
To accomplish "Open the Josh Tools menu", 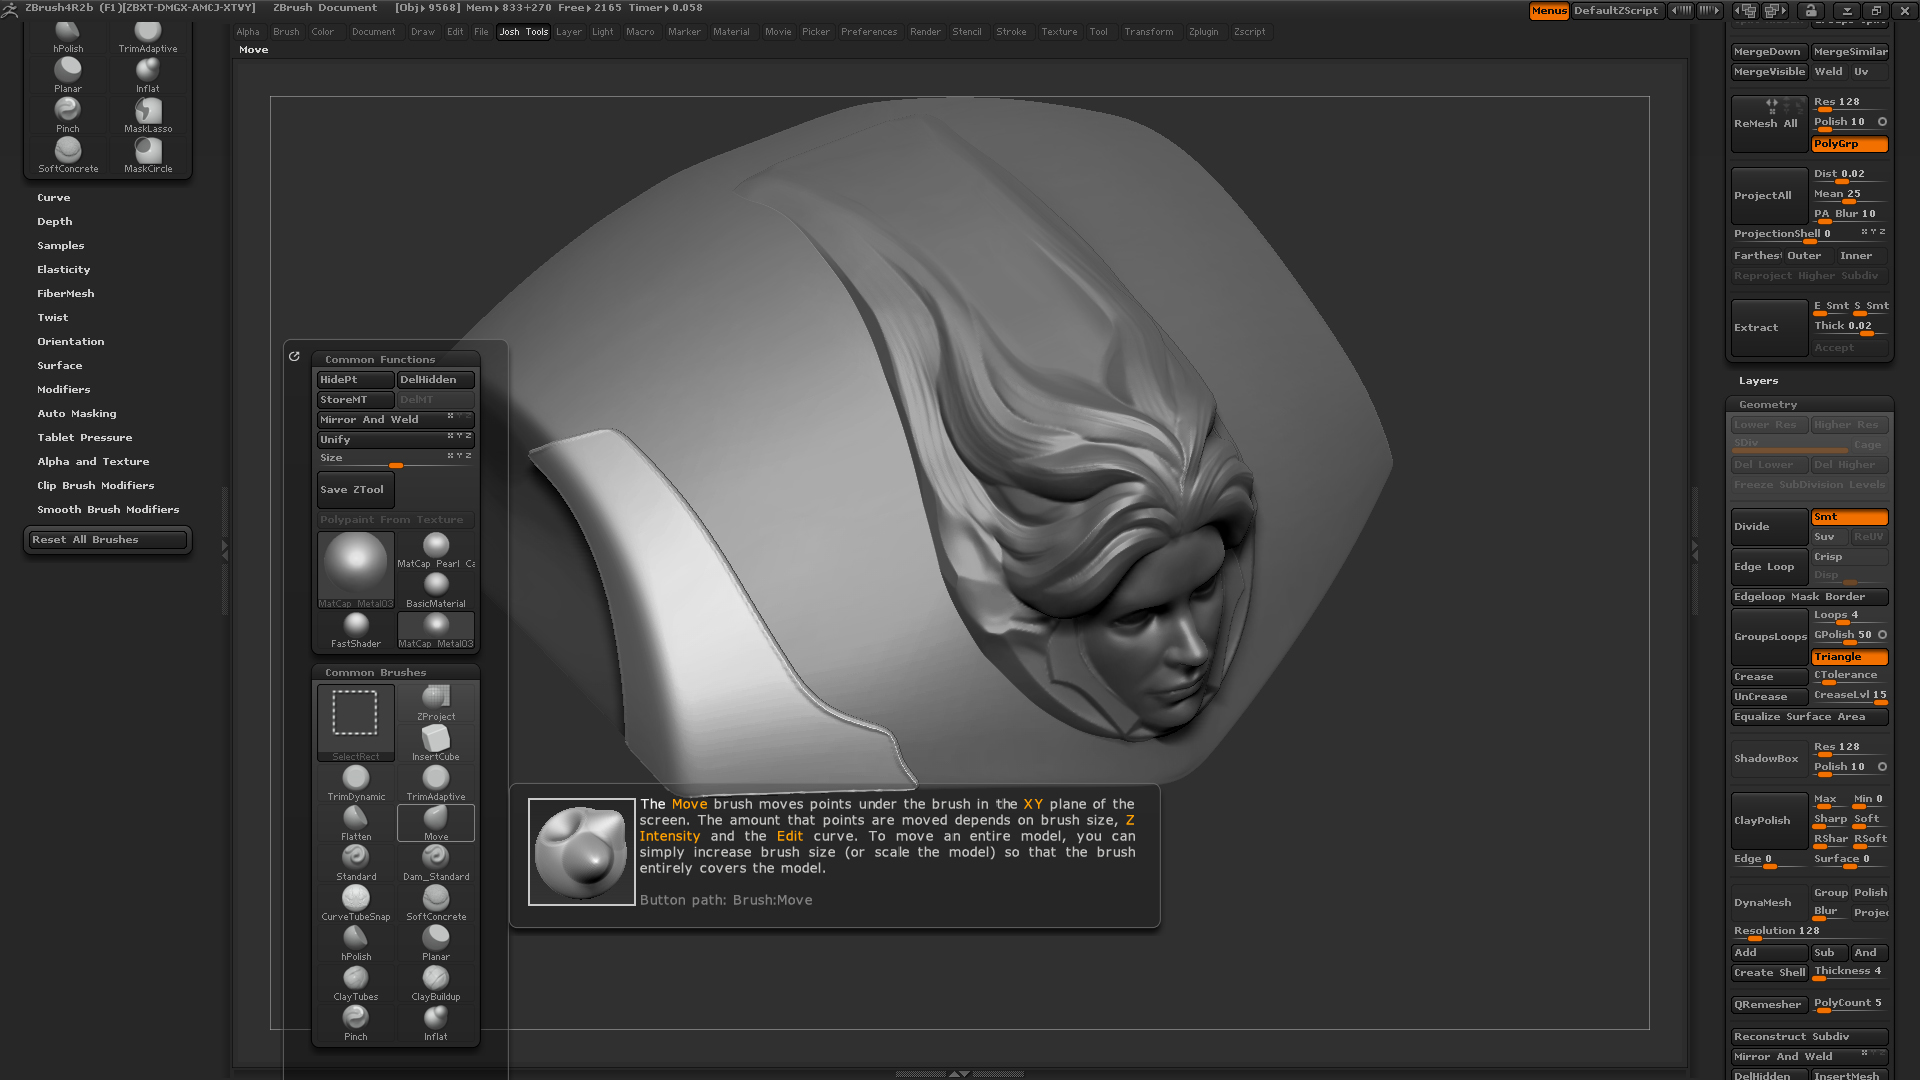I will coord(524,32).
